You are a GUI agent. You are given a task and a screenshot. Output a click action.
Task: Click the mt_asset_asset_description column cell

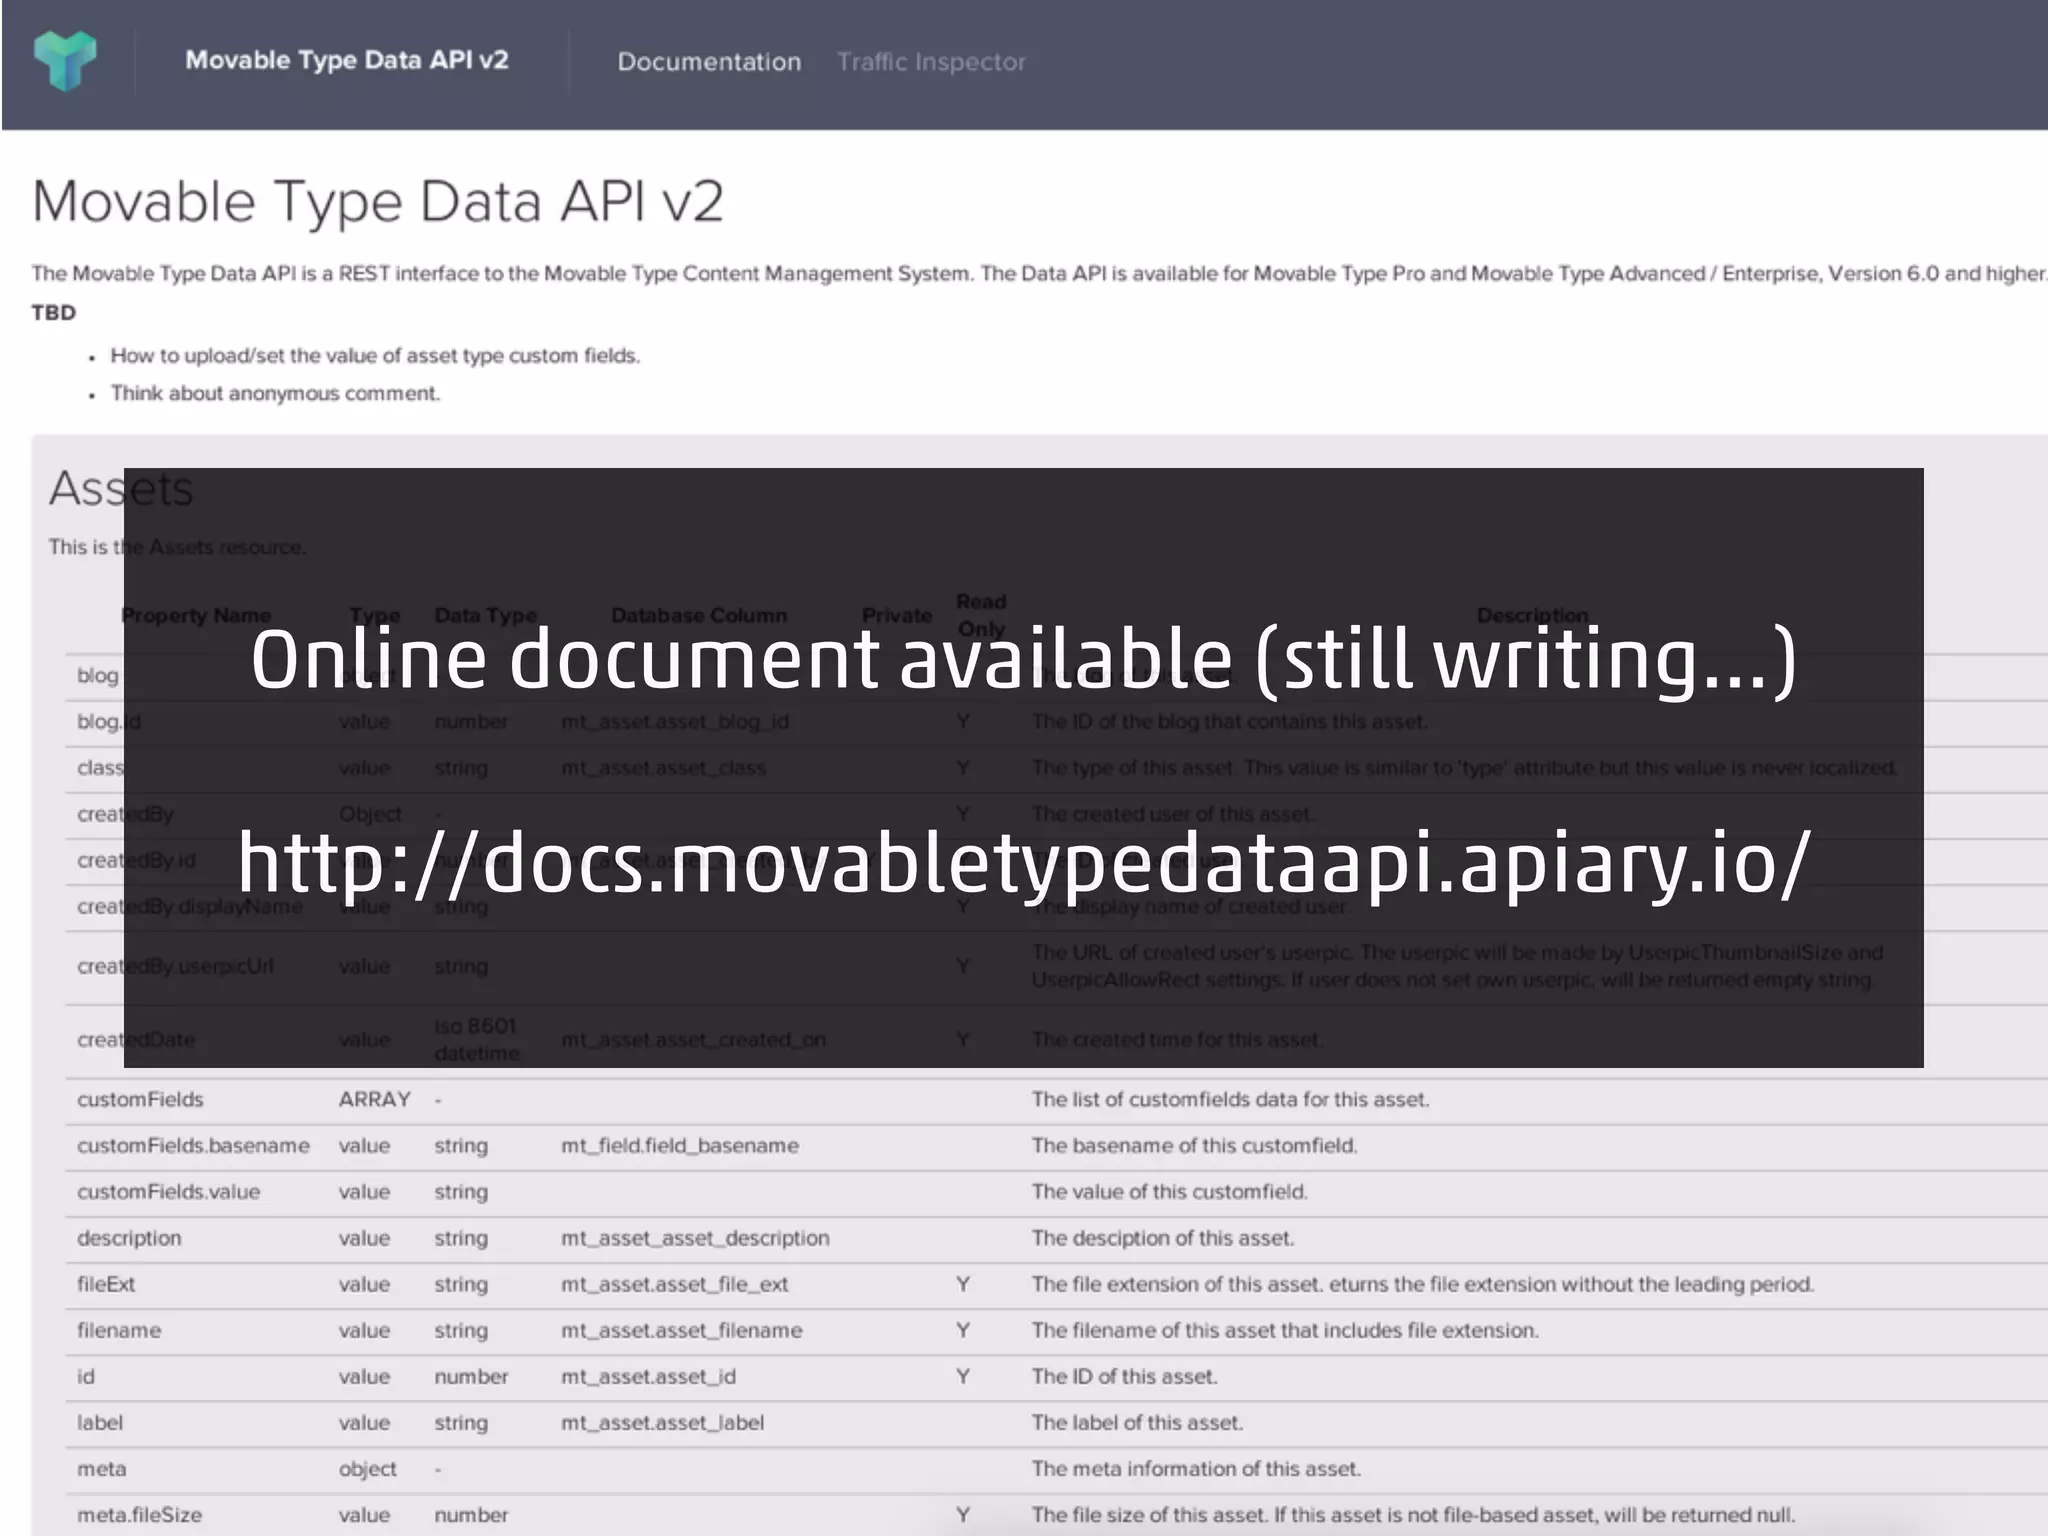(x=694, y=1238)
